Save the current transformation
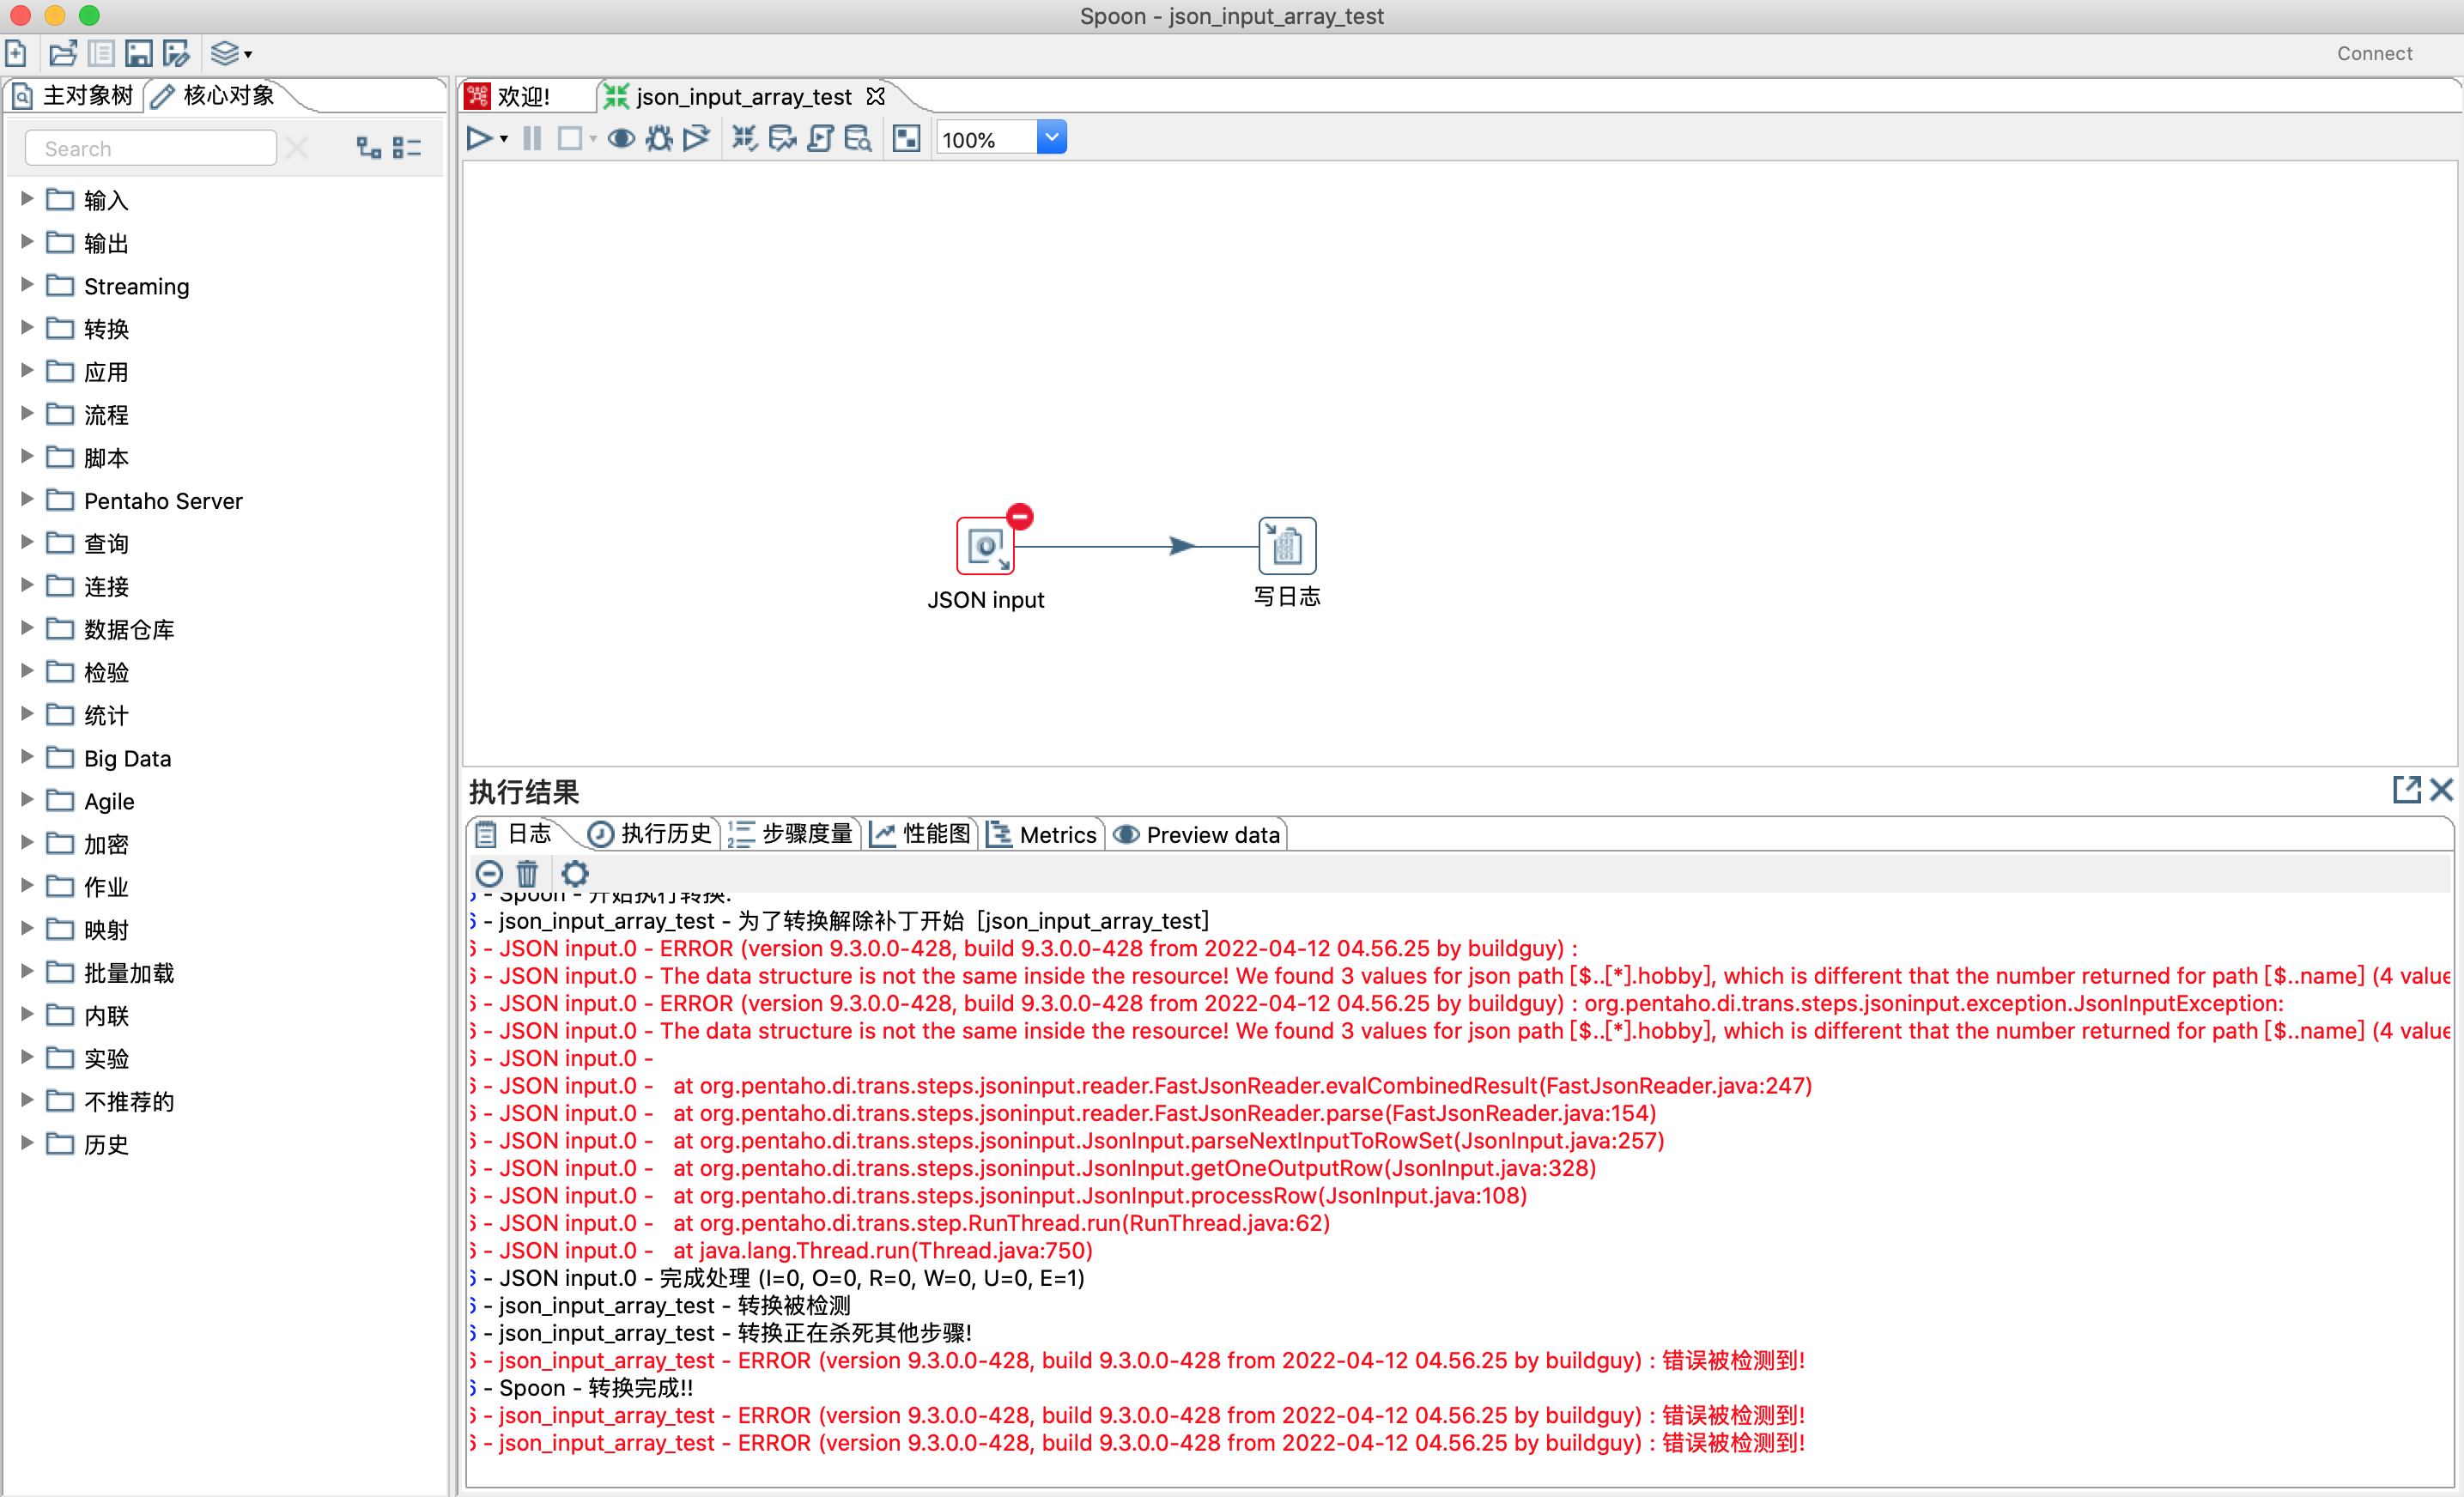The image size is (2464, 1497). pos(138,52)
